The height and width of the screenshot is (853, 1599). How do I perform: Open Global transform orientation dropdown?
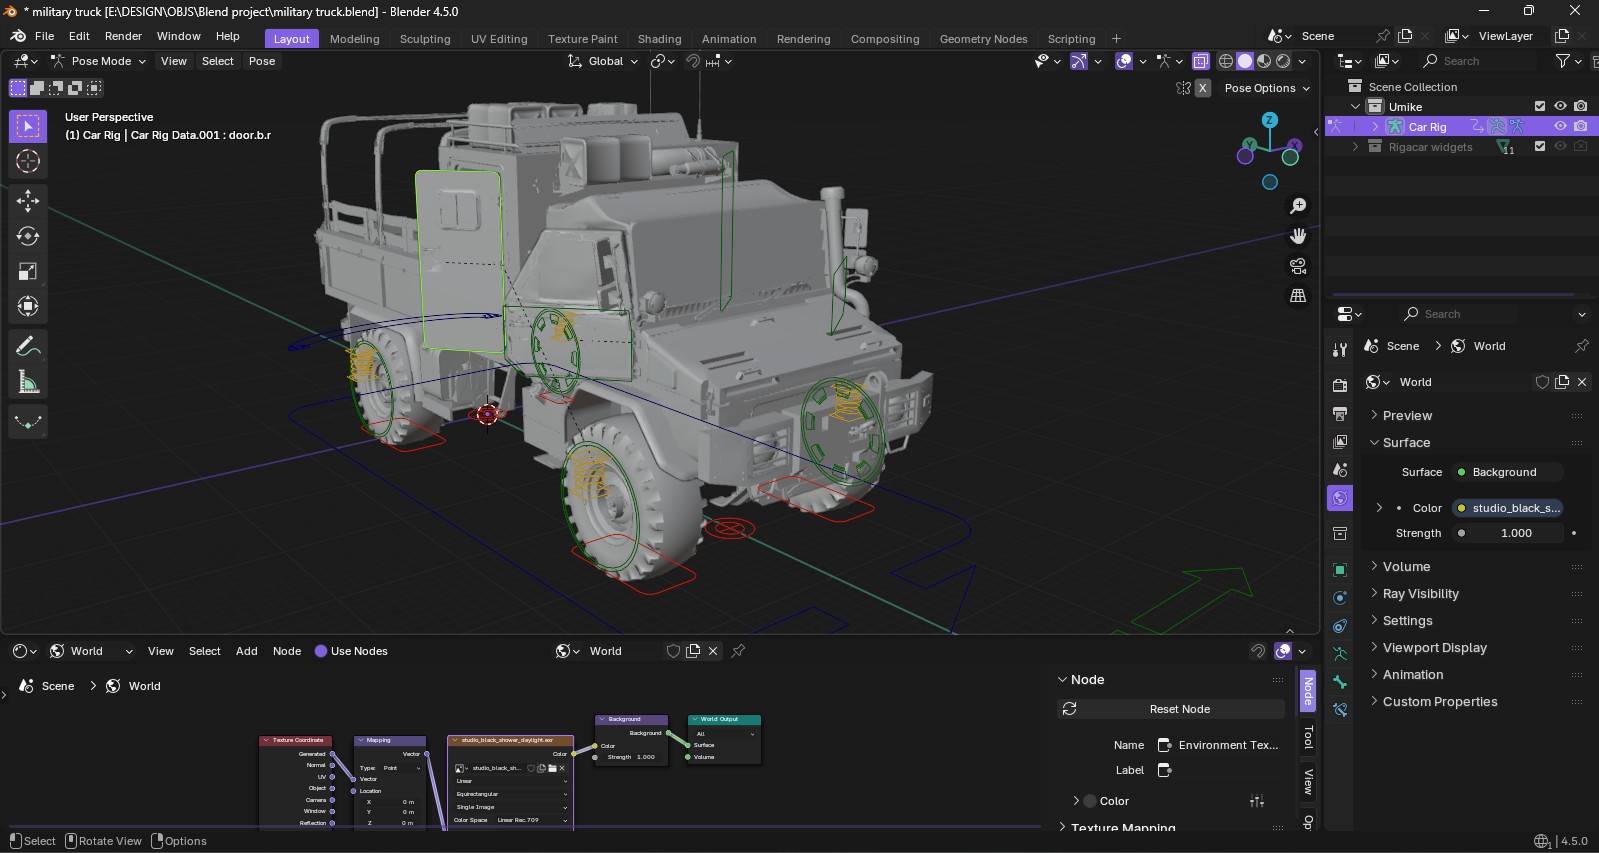(603, 61)
